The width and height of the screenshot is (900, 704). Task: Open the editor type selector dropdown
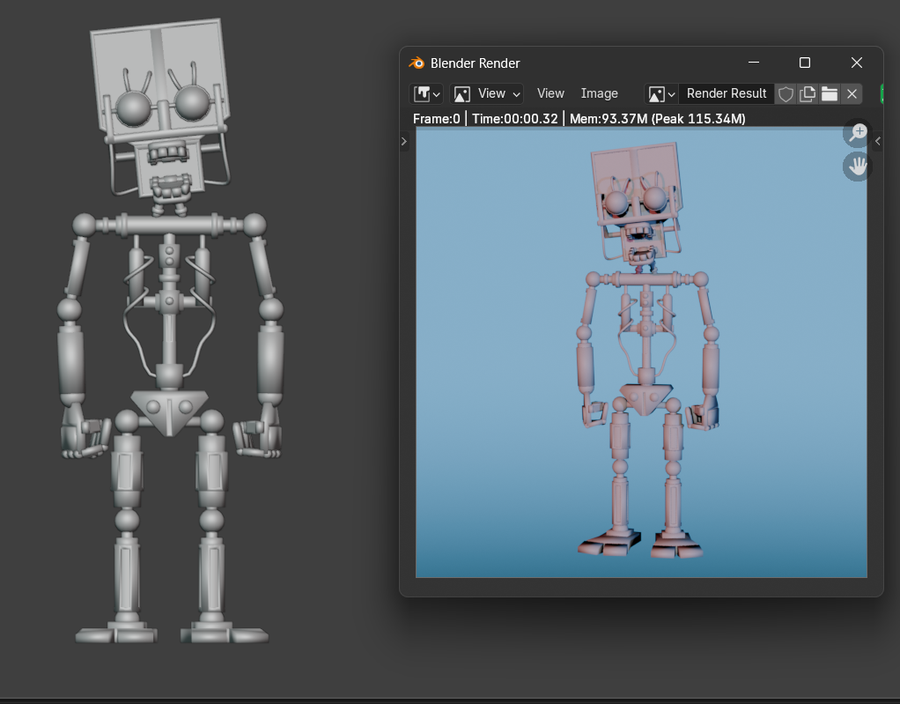(426, 94)
